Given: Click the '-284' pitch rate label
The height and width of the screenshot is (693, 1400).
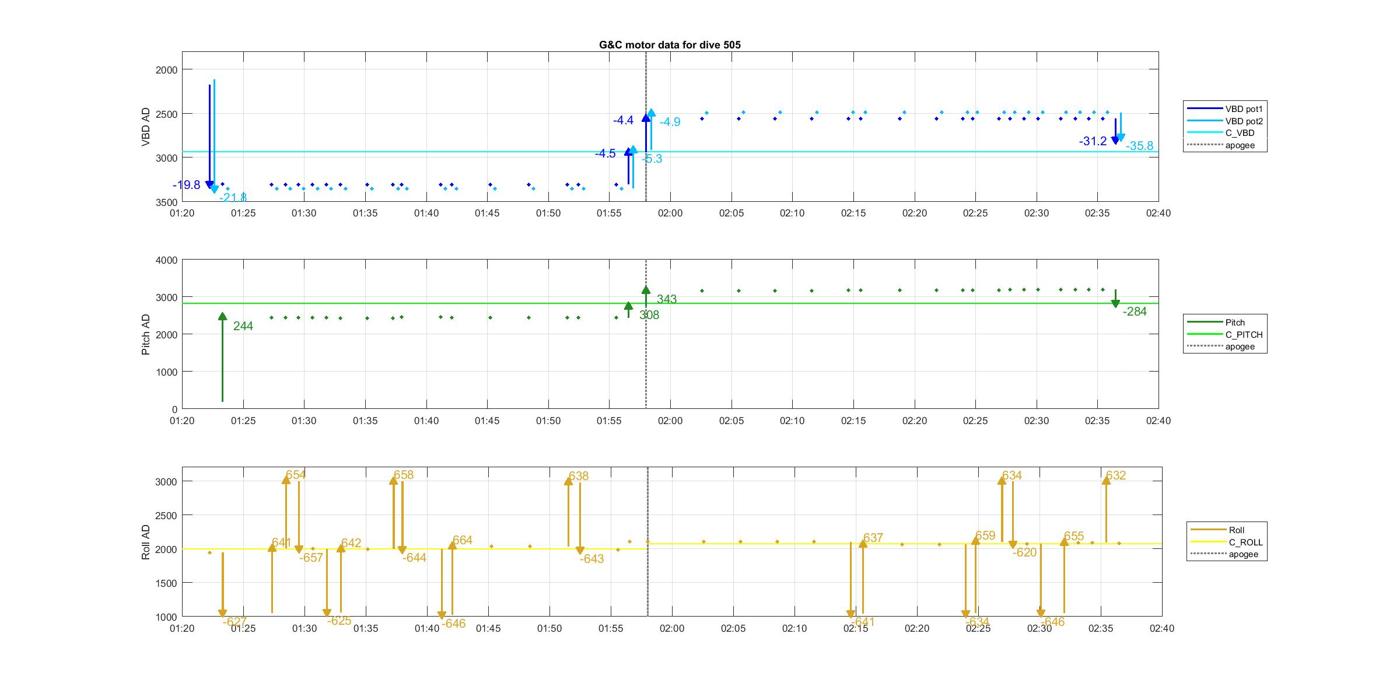Looking at the screenshot, I should [x=1135, y=312].
